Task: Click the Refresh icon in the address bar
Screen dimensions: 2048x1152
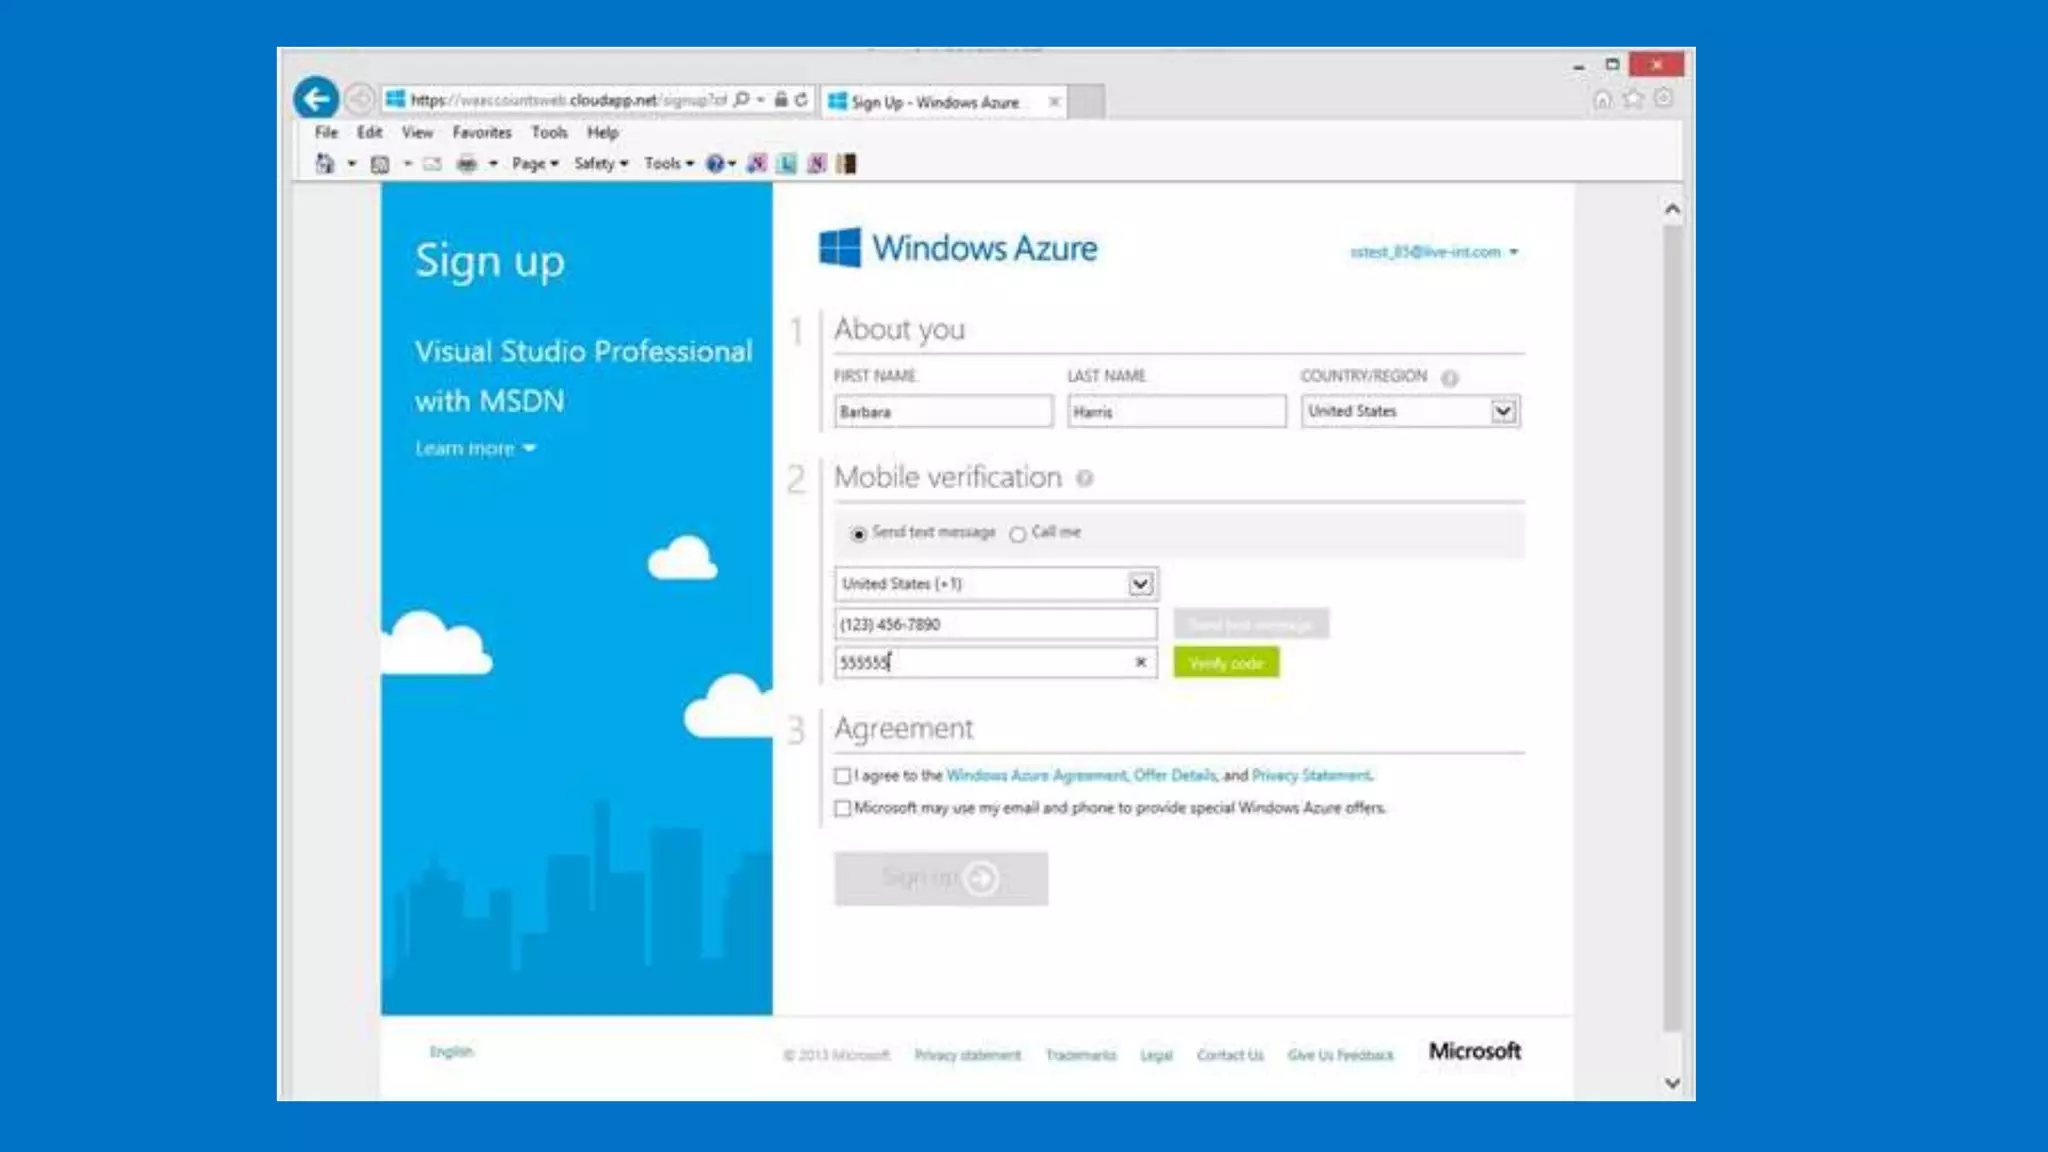Action: 801,100
